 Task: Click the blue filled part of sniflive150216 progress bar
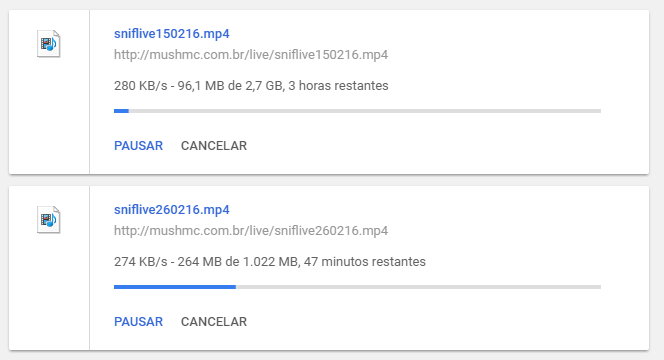point(121,111)
